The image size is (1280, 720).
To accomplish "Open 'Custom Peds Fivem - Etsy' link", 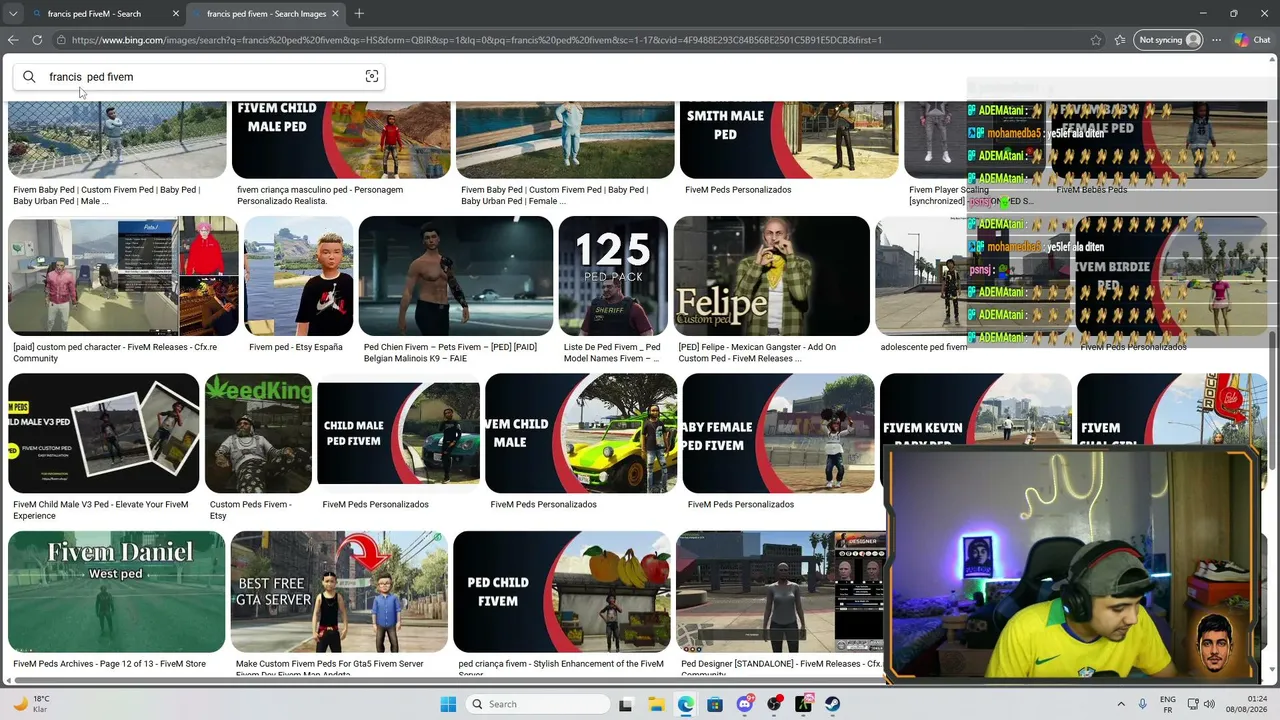I will (251, 510).
